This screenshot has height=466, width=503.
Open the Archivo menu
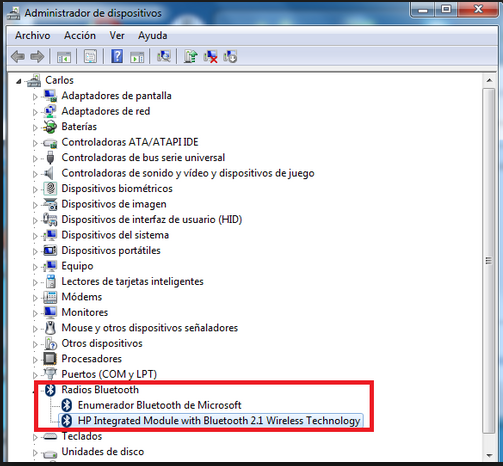tap(32, 35)
